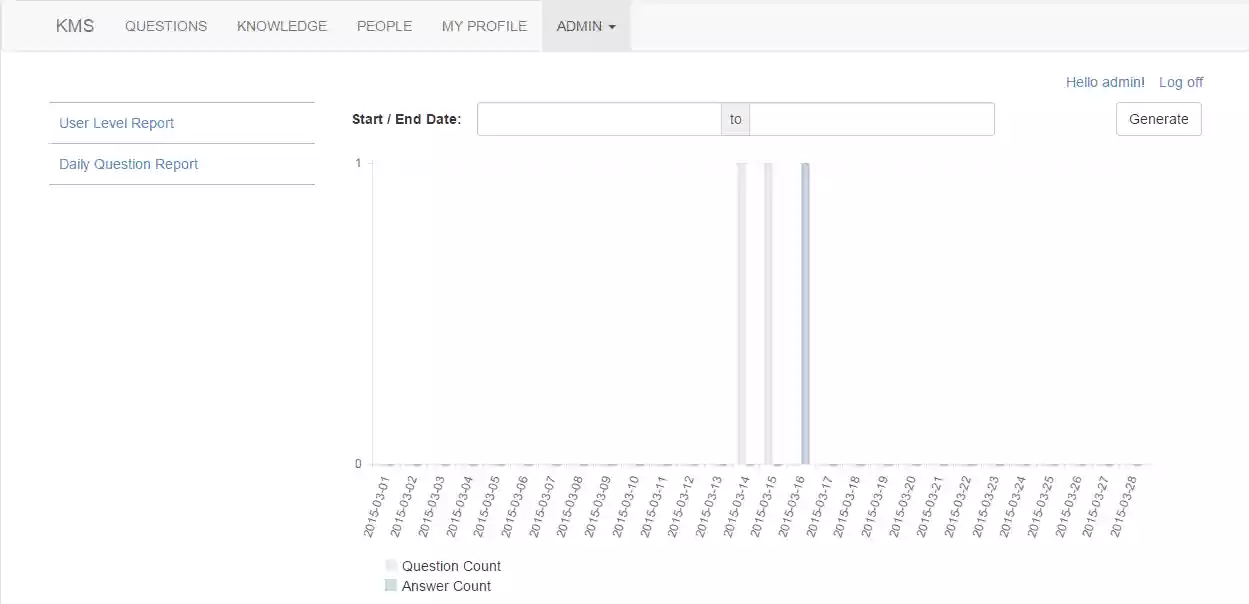Focus the end date input field

point(872,119)
